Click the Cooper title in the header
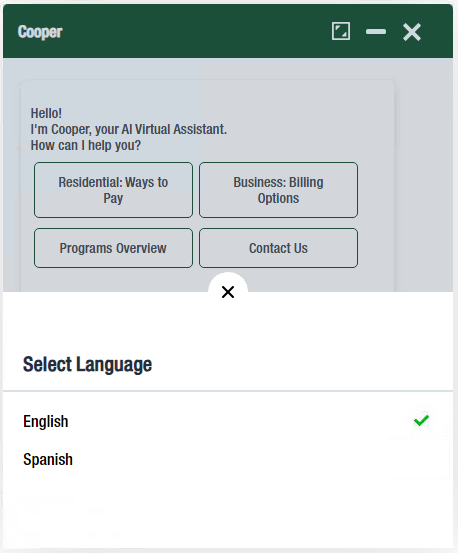 pyautogui.click(x=40, y=32)
